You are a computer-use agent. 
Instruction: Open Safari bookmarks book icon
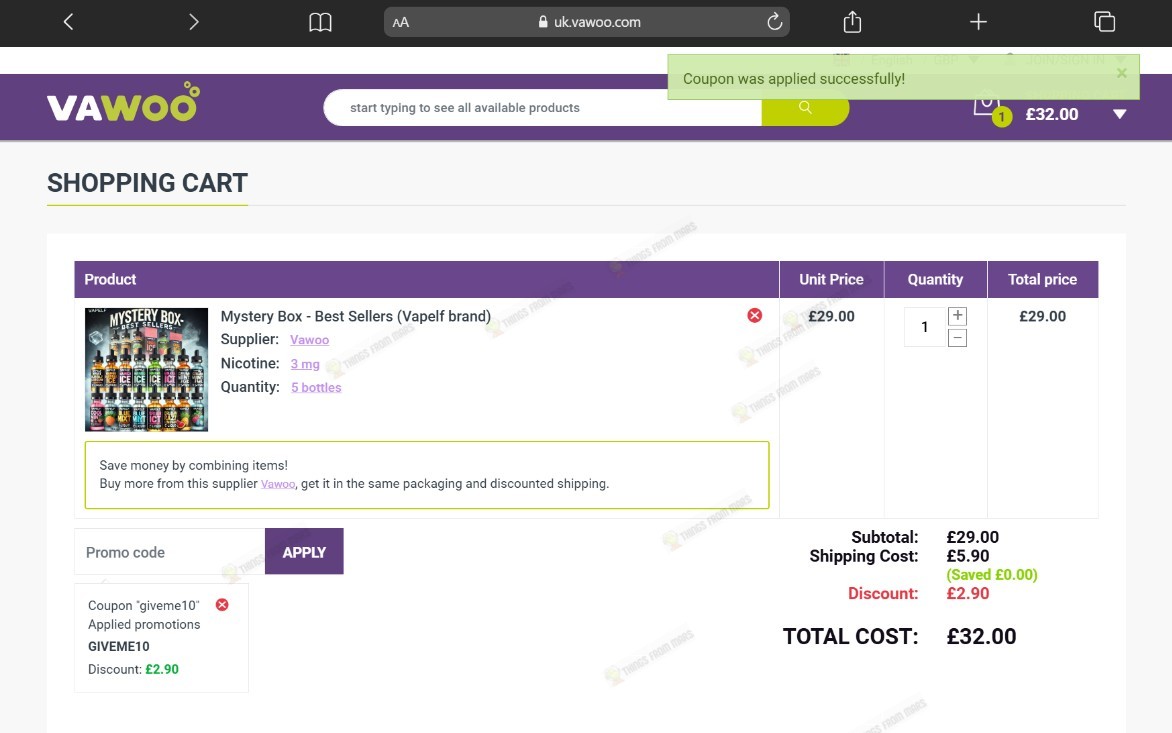tap(320, 22)
